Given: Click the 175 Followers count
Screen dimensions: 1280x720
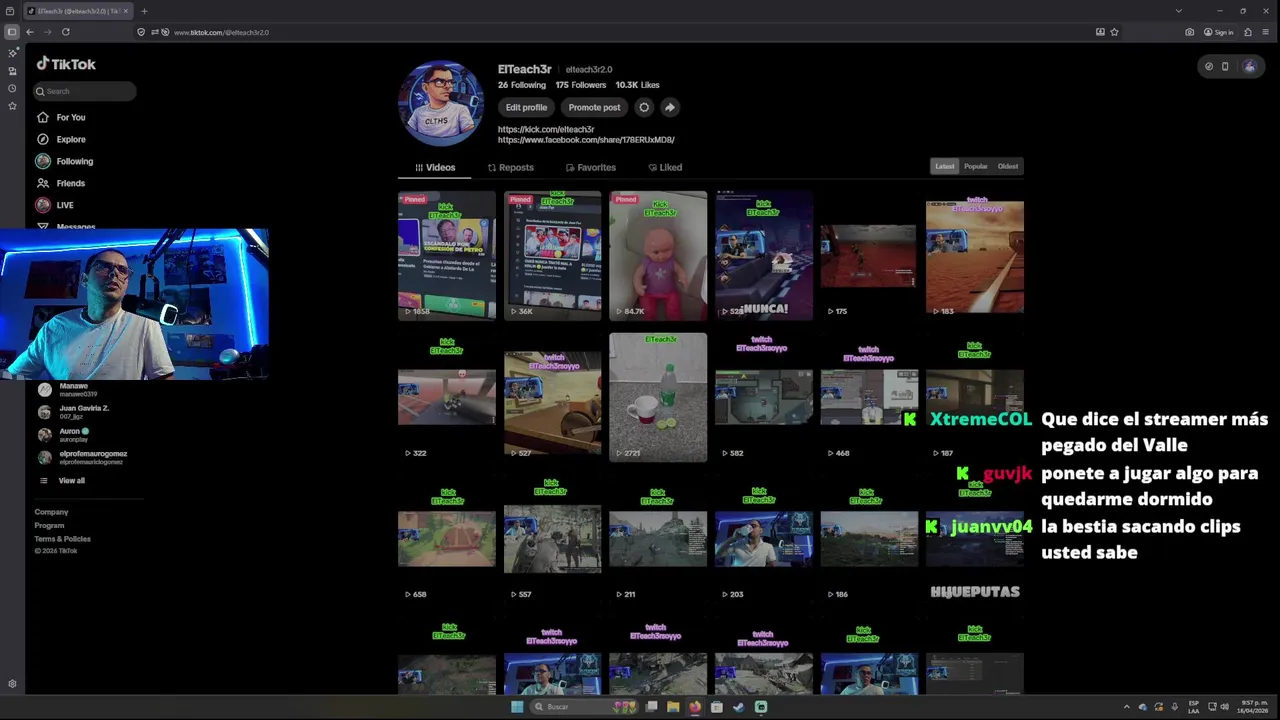Looking at the screenshot, I should 580,85.
